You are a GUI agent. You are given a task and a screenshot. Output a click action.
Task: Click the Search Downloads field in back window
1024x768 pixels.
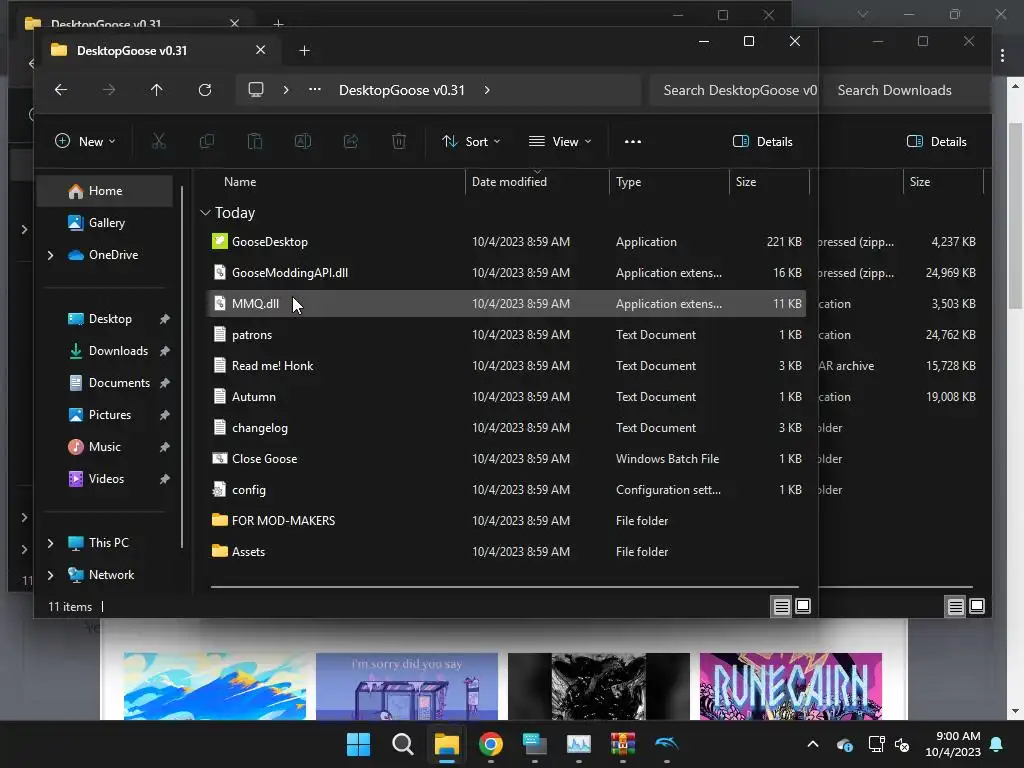click(x=906, y=90)
